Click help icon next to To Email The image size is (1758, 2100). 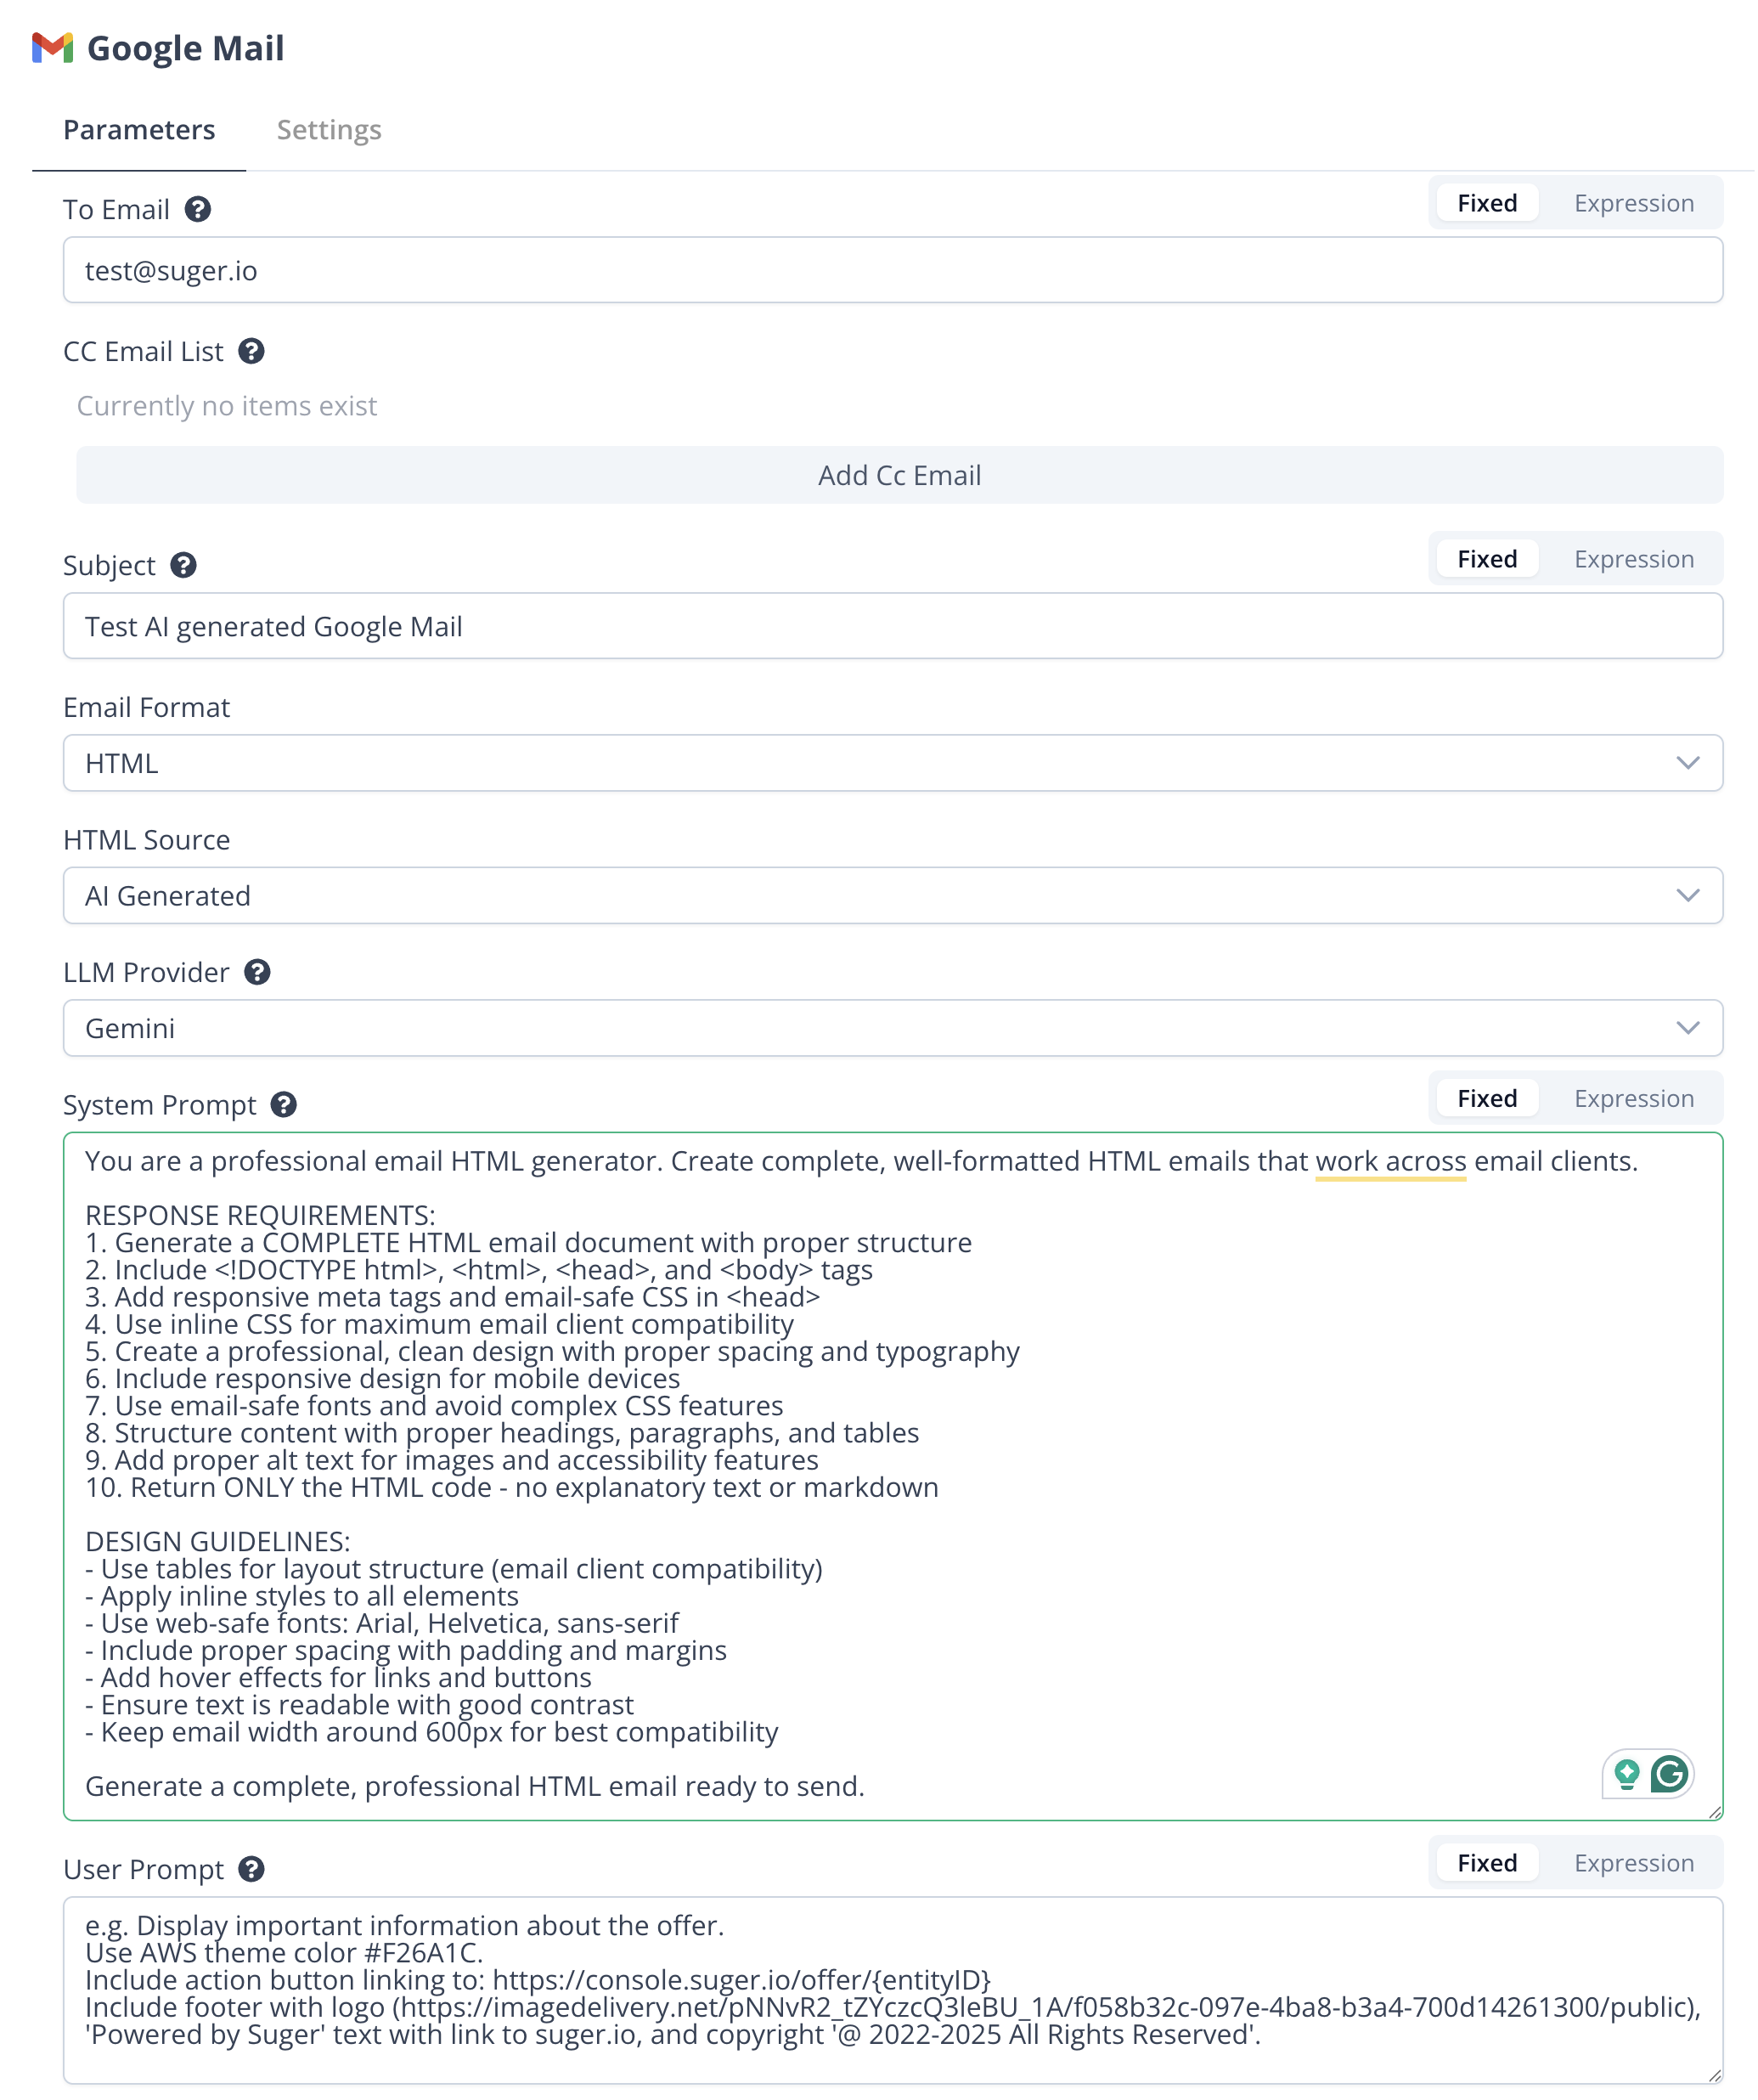point(198,210)
